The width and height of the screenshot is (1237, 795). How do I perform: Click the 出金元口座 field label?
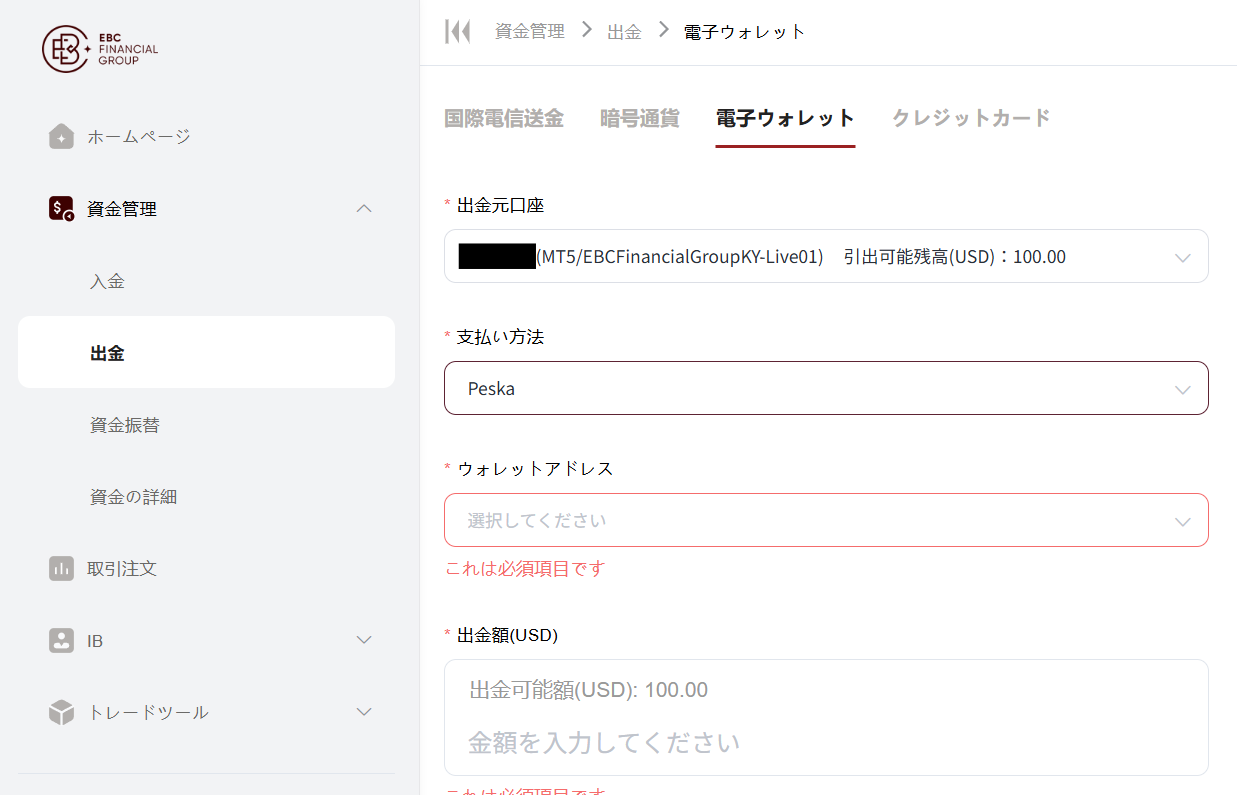[501, 206]
